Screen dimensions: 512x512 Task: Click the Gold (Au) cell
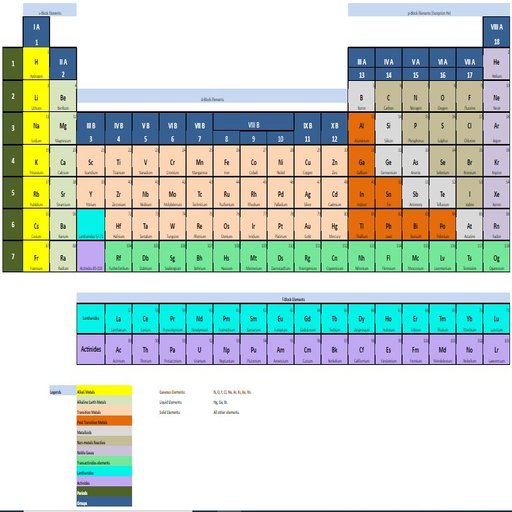[307, 224]
